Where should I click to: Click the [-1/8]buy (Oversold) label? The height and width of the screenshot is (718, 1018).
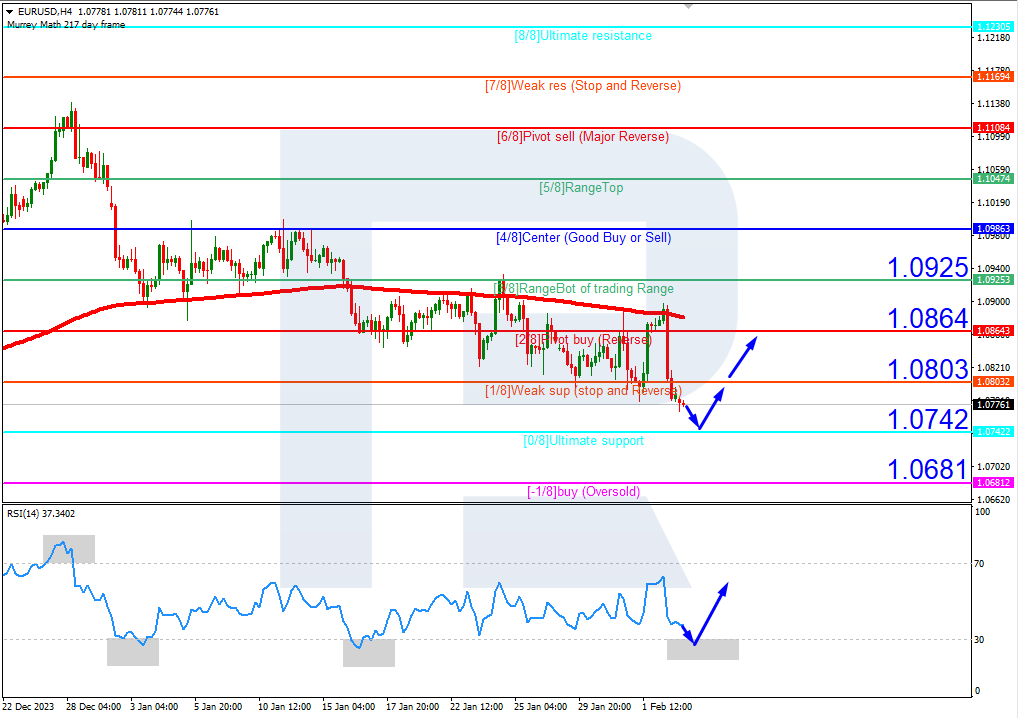(x=583, y=492)
